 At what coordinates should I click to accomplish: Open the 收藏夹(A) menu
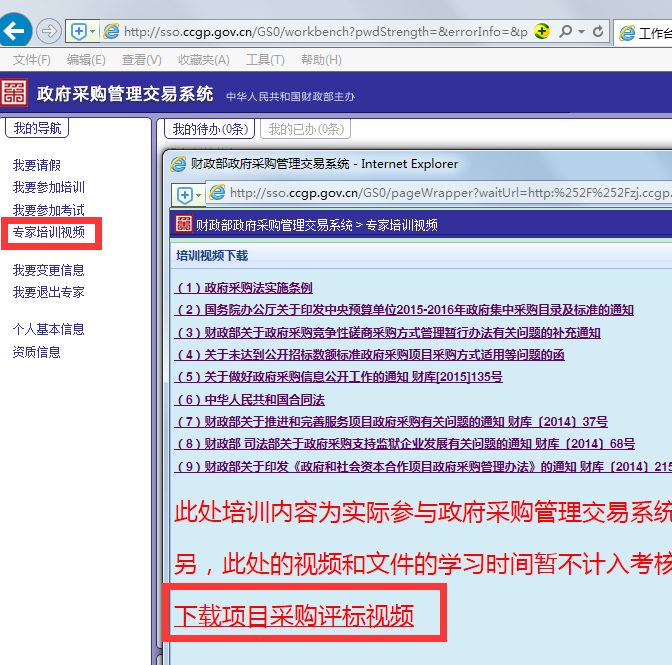[204, 60]
